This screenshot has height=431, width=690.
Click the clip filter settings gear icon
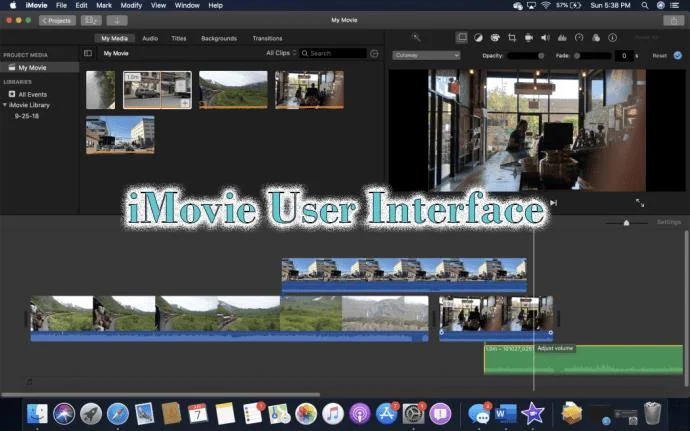click(374, 53)
